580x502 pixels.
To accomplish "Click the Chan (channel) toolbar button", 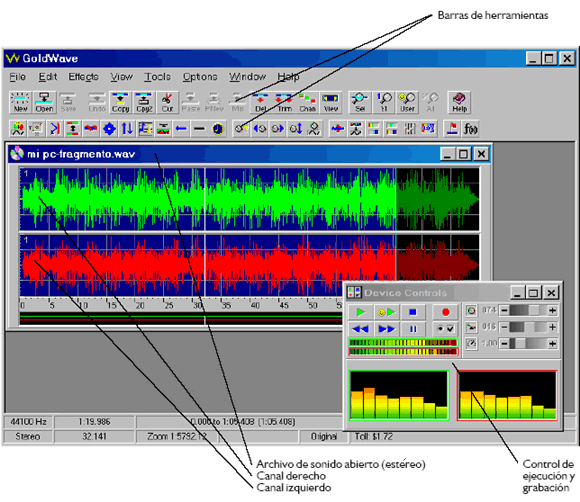I will [x=307, y=102].
